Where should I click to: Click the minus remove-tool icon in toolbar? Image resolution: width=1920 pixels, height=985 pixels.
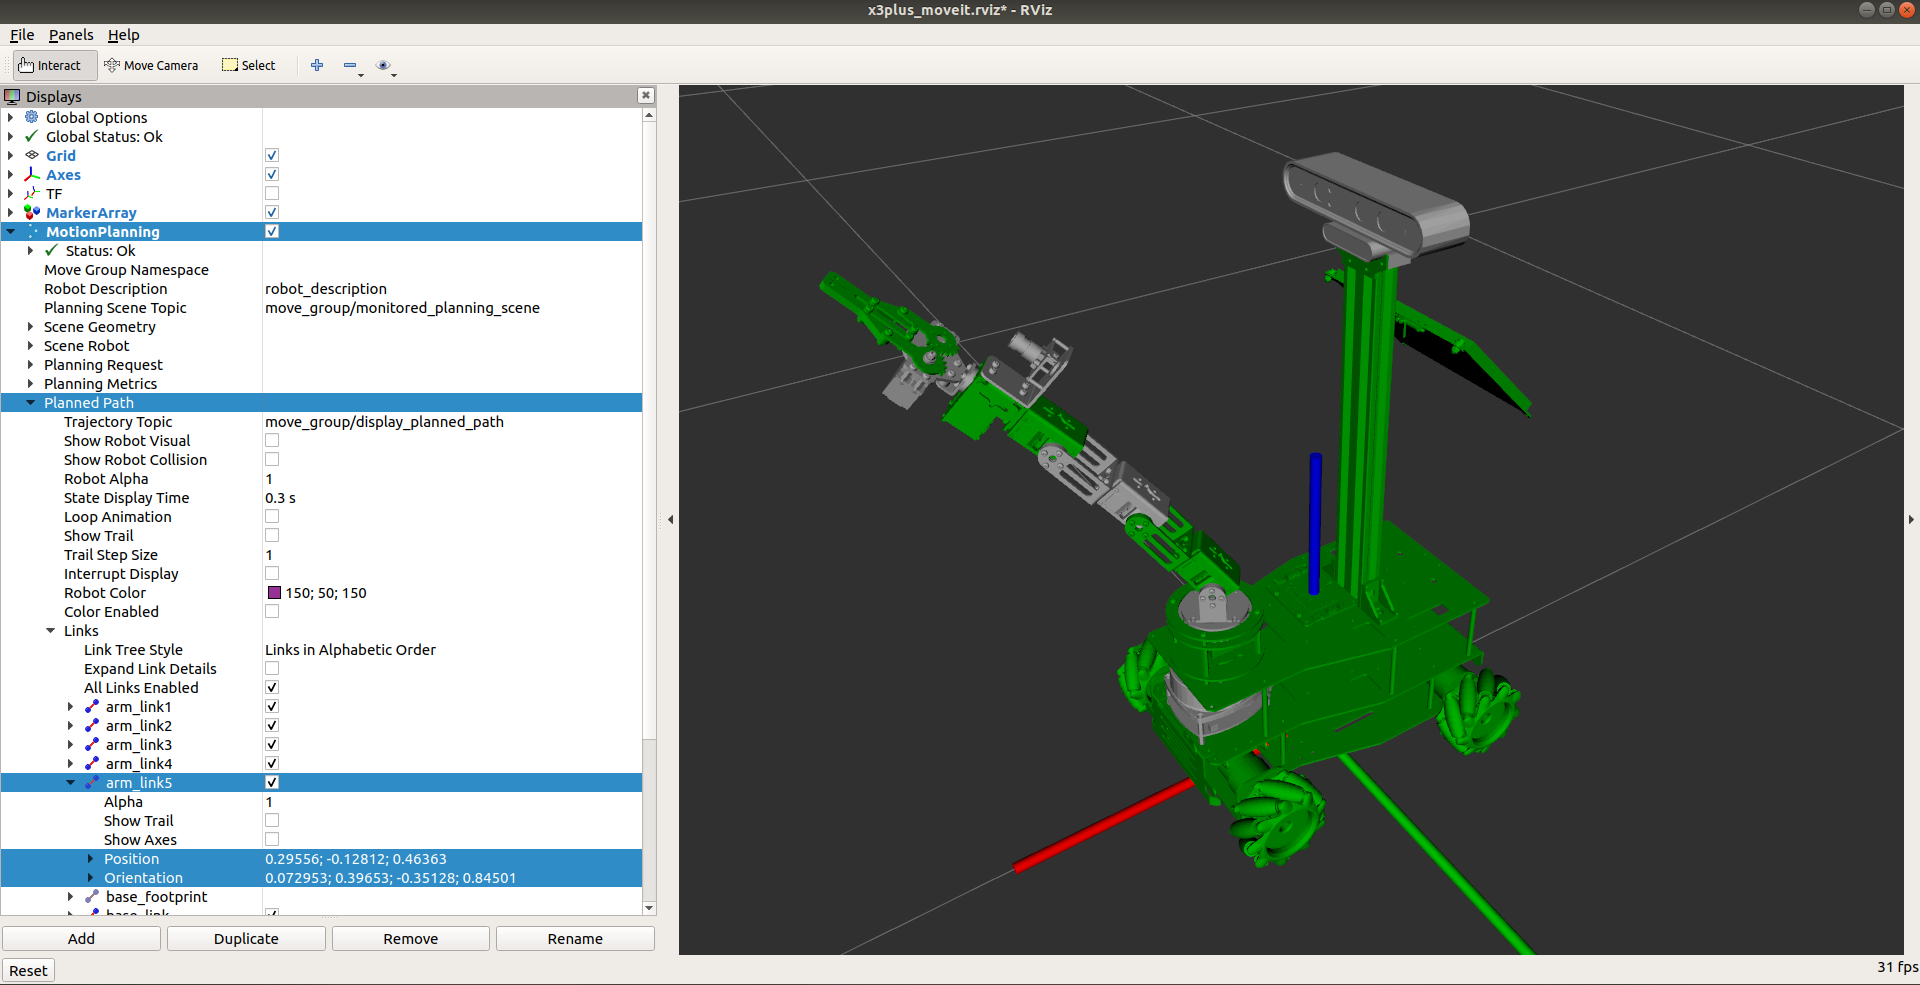pos(350,65)
